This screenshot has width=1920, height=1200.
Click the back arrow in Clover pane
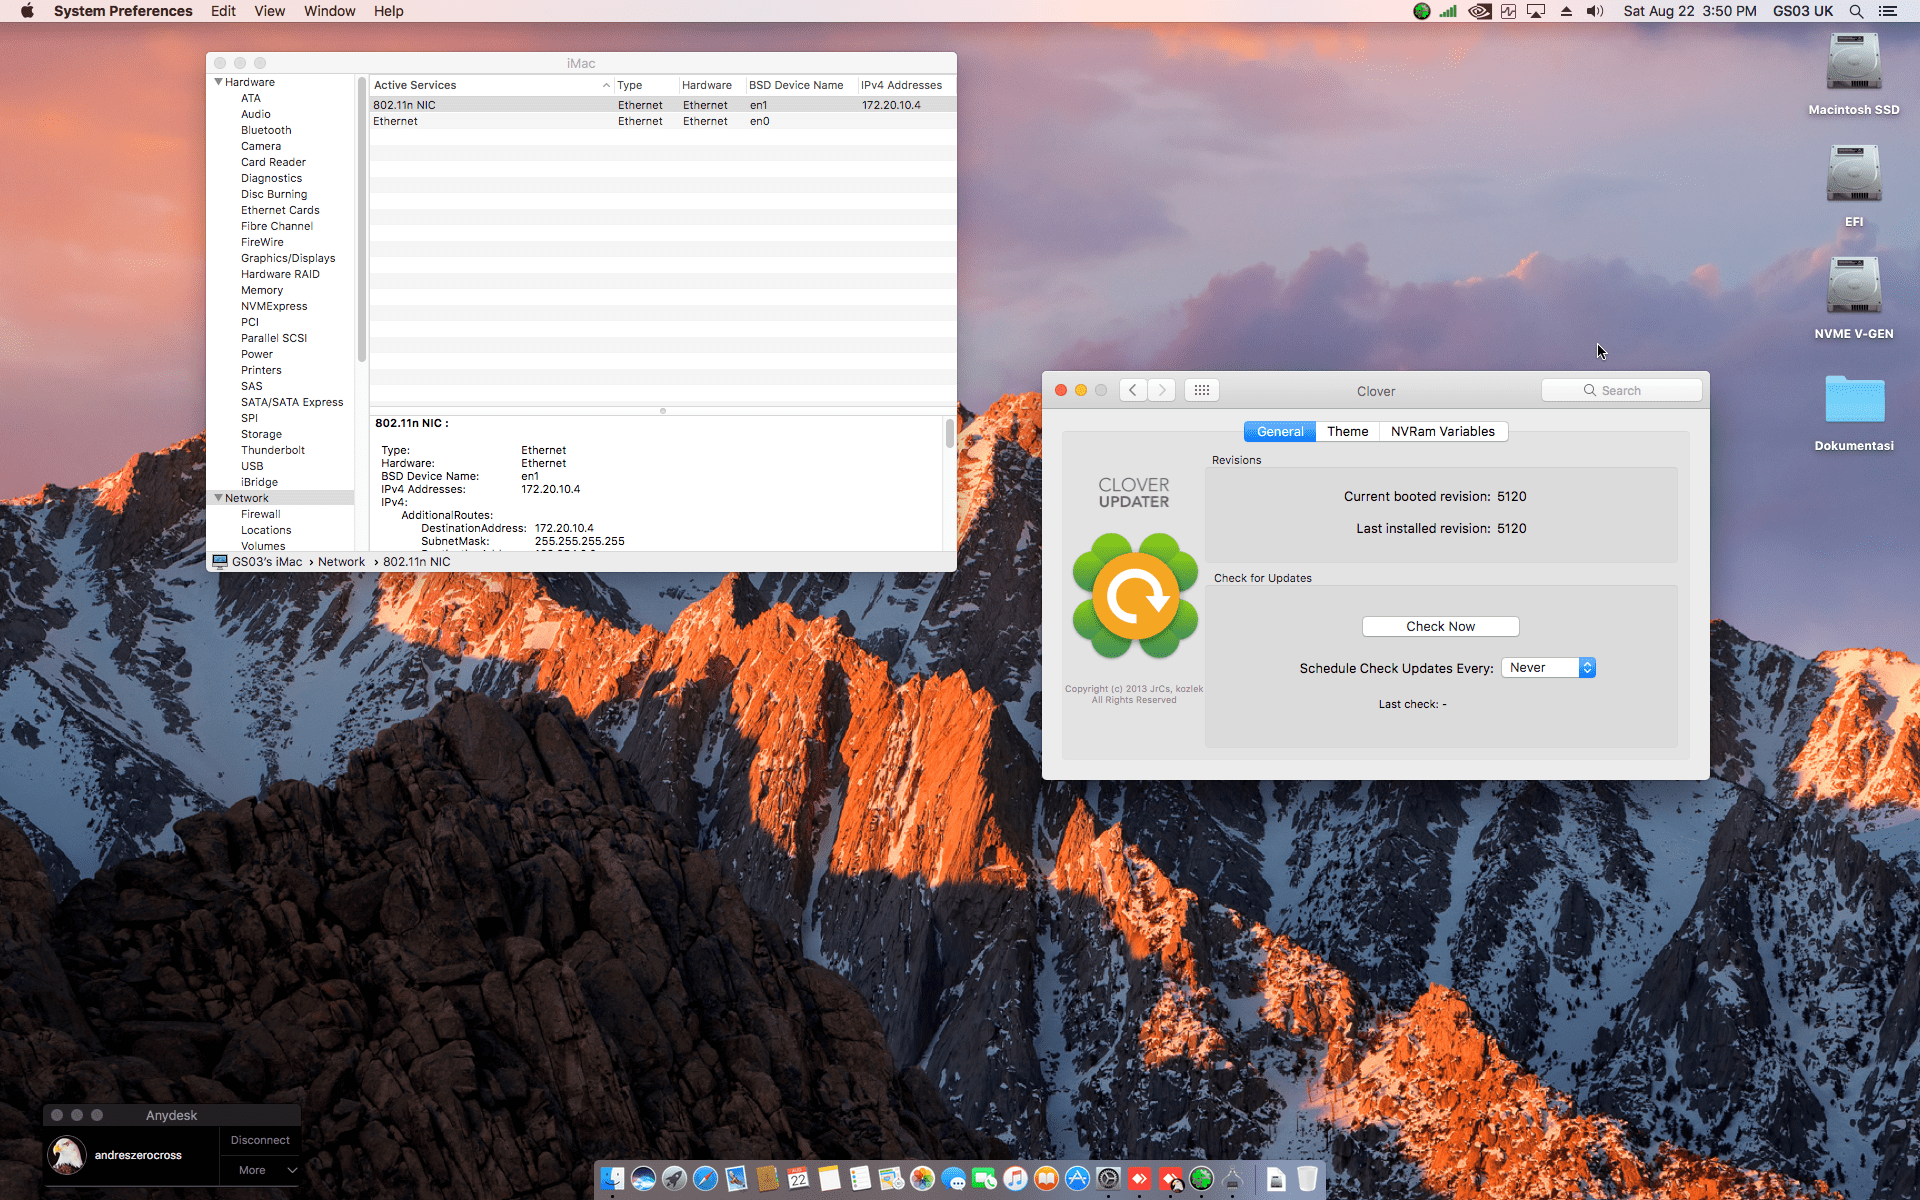(x=1132, y=391)
